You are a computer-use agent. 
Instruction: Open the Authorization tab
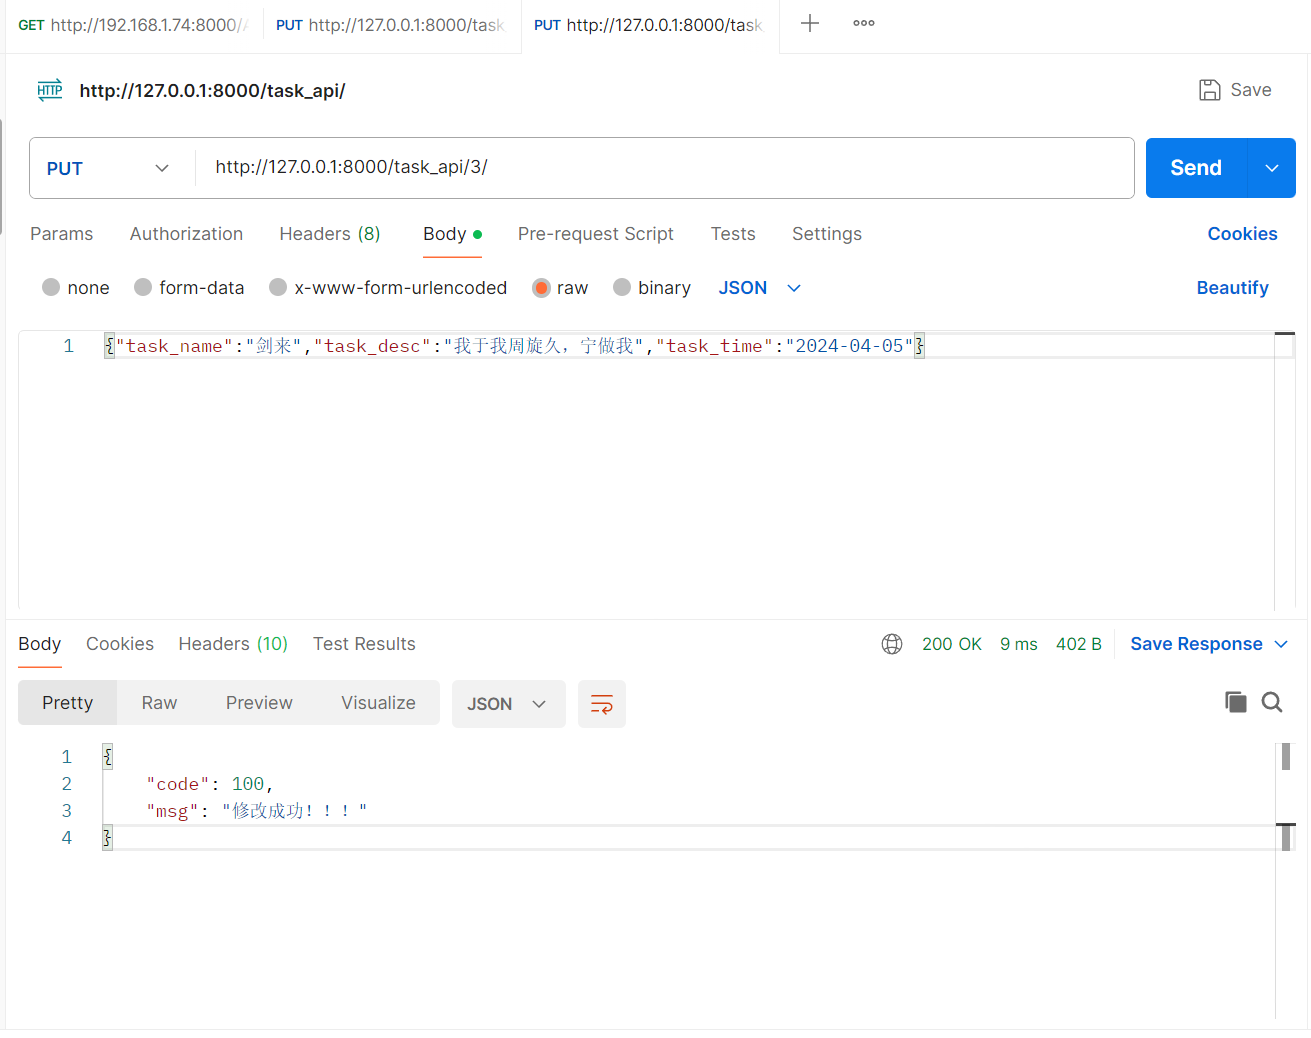tap(186, 234)
